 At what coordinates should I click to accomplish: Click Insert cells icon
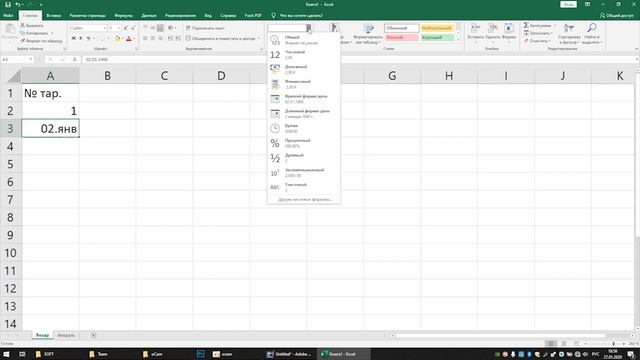476,29
